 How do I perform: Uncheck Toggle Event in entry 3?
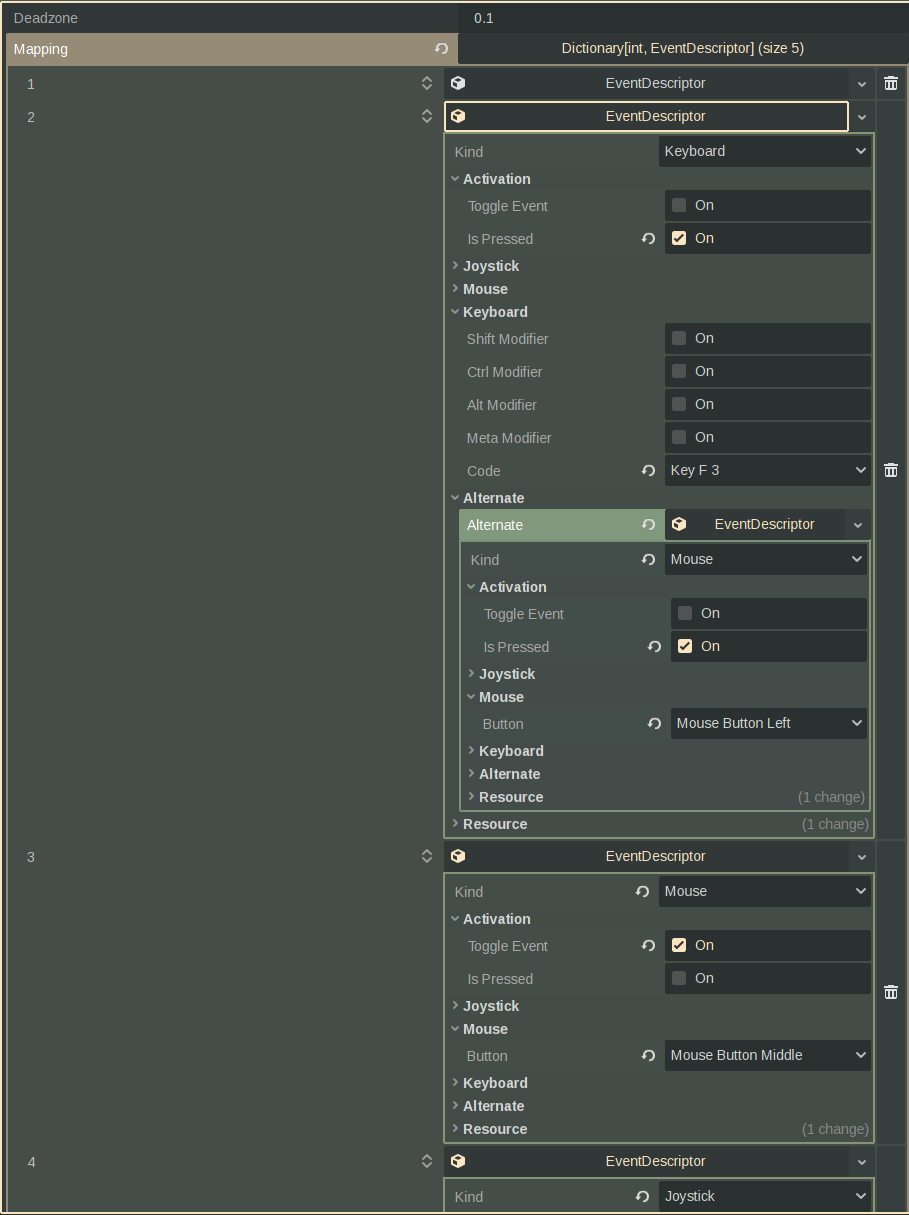click(x=679, y=946)
